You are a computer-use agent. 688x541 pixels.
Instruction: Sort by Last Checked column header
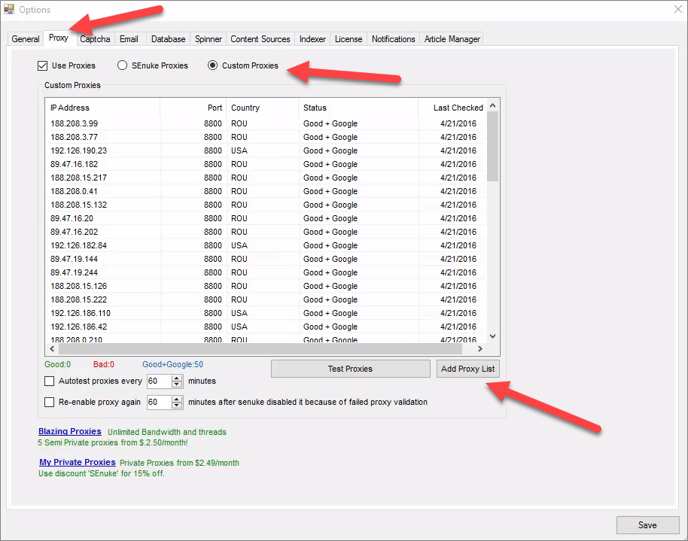click(x=453, y=107)
